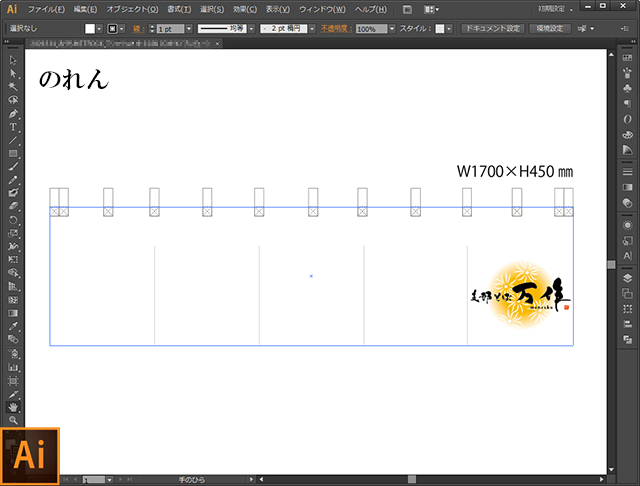Select the Mesh tool

(x=13, y=300)
